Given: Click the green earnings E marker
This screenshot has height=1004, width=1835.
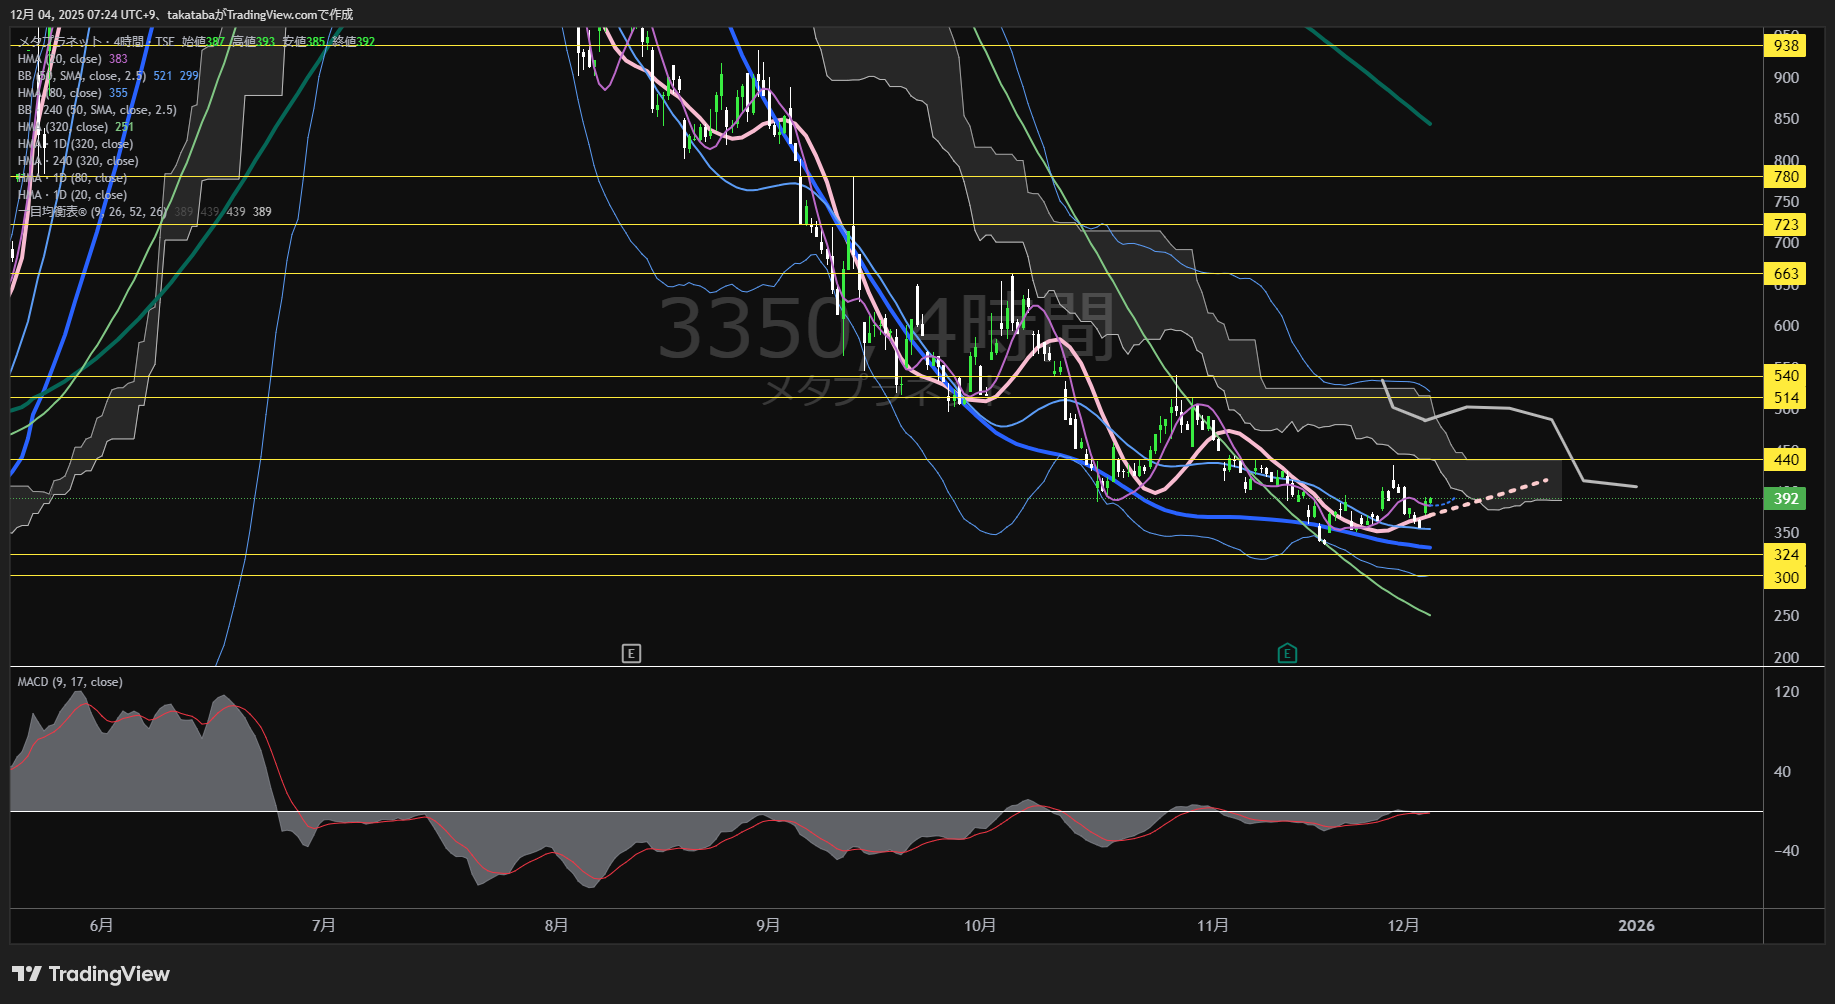Looking at the screenshot, I should coord(1287,654).
